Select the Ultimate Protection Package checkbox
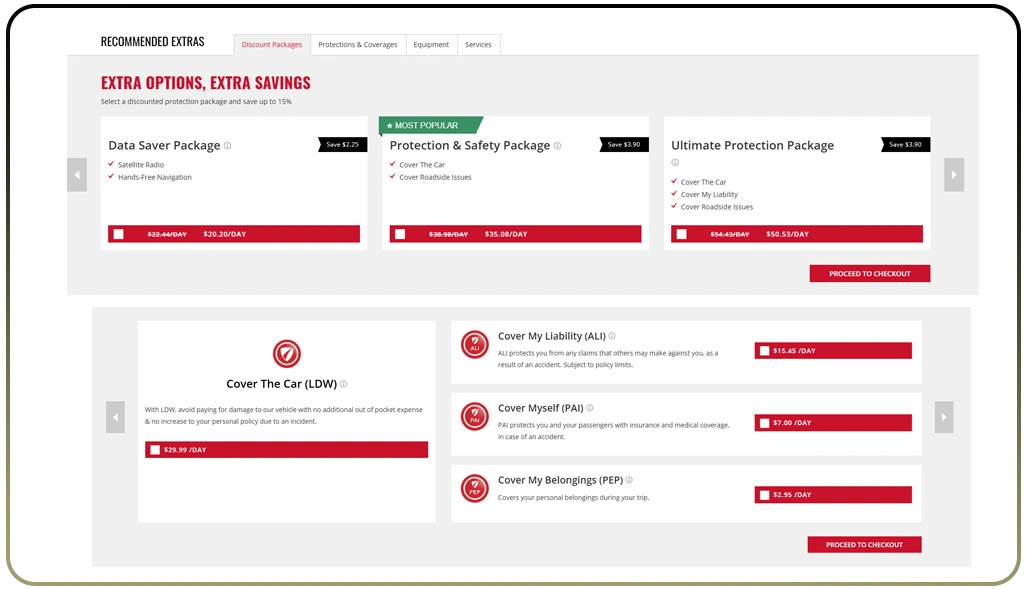The height and width of the screenshot is (589, 1026). [682, 234]
